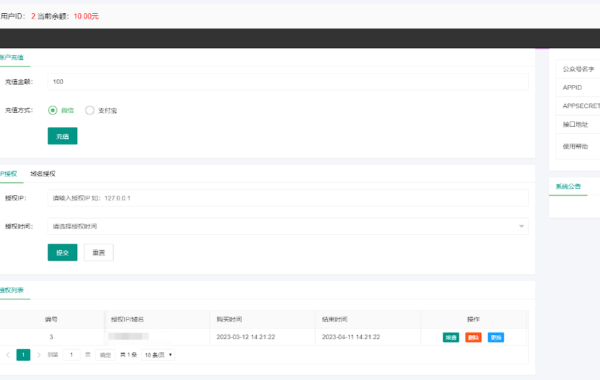
Task: Open the 账户充值 tab
Action: tap(12, 57)
